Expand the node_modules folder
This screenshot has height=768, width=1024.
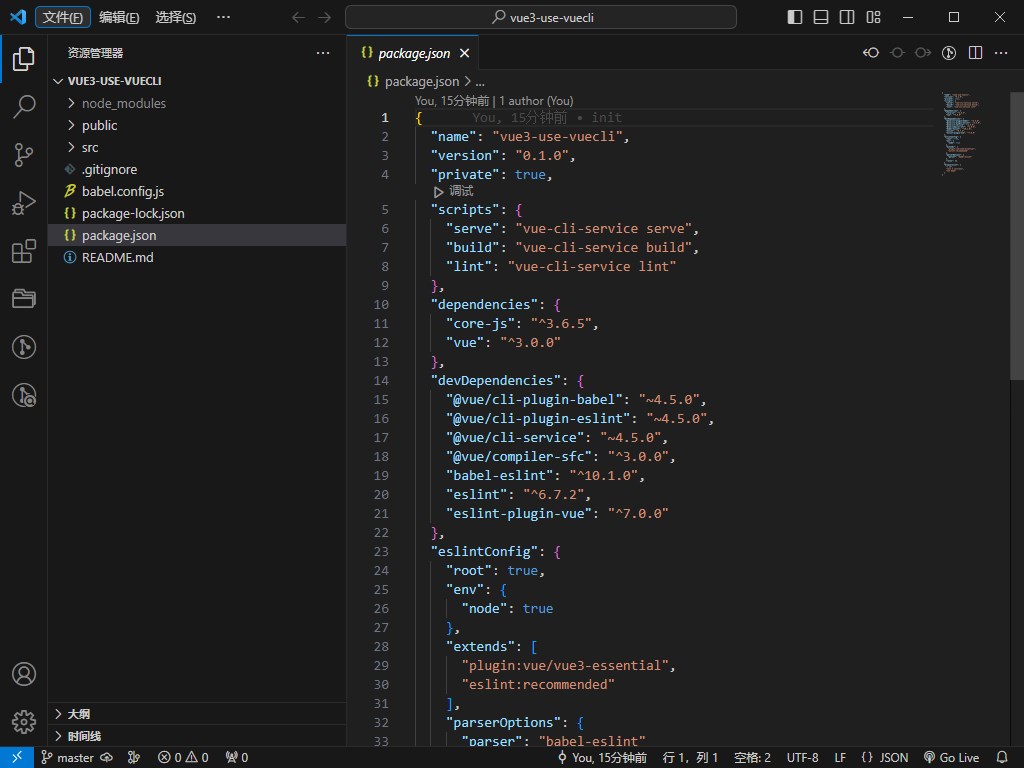pos(123,103)
